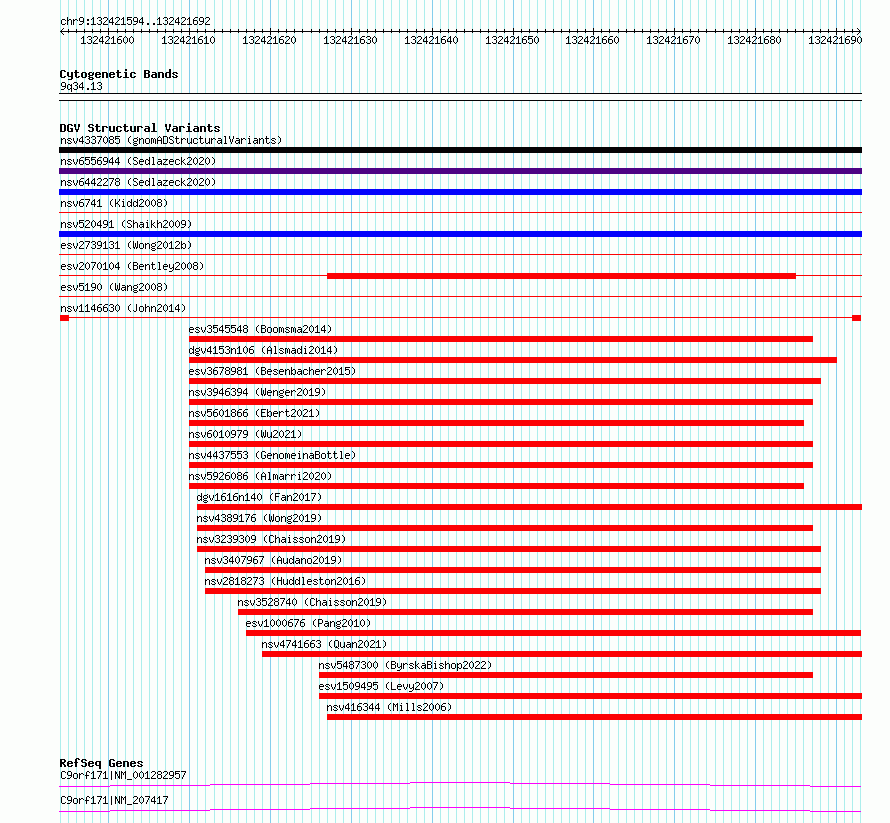Click nsv3239309 (Chaisson2019) label
The width and height of the screenshot is (890, 823).
click(271, 539)
